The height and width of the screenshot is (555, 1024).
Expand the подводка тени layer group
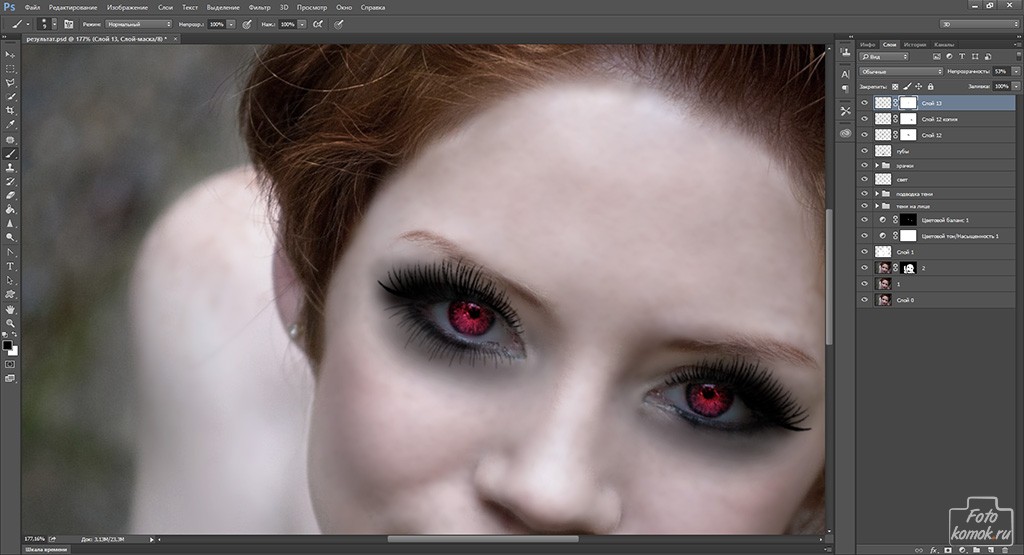coord(877,193)
